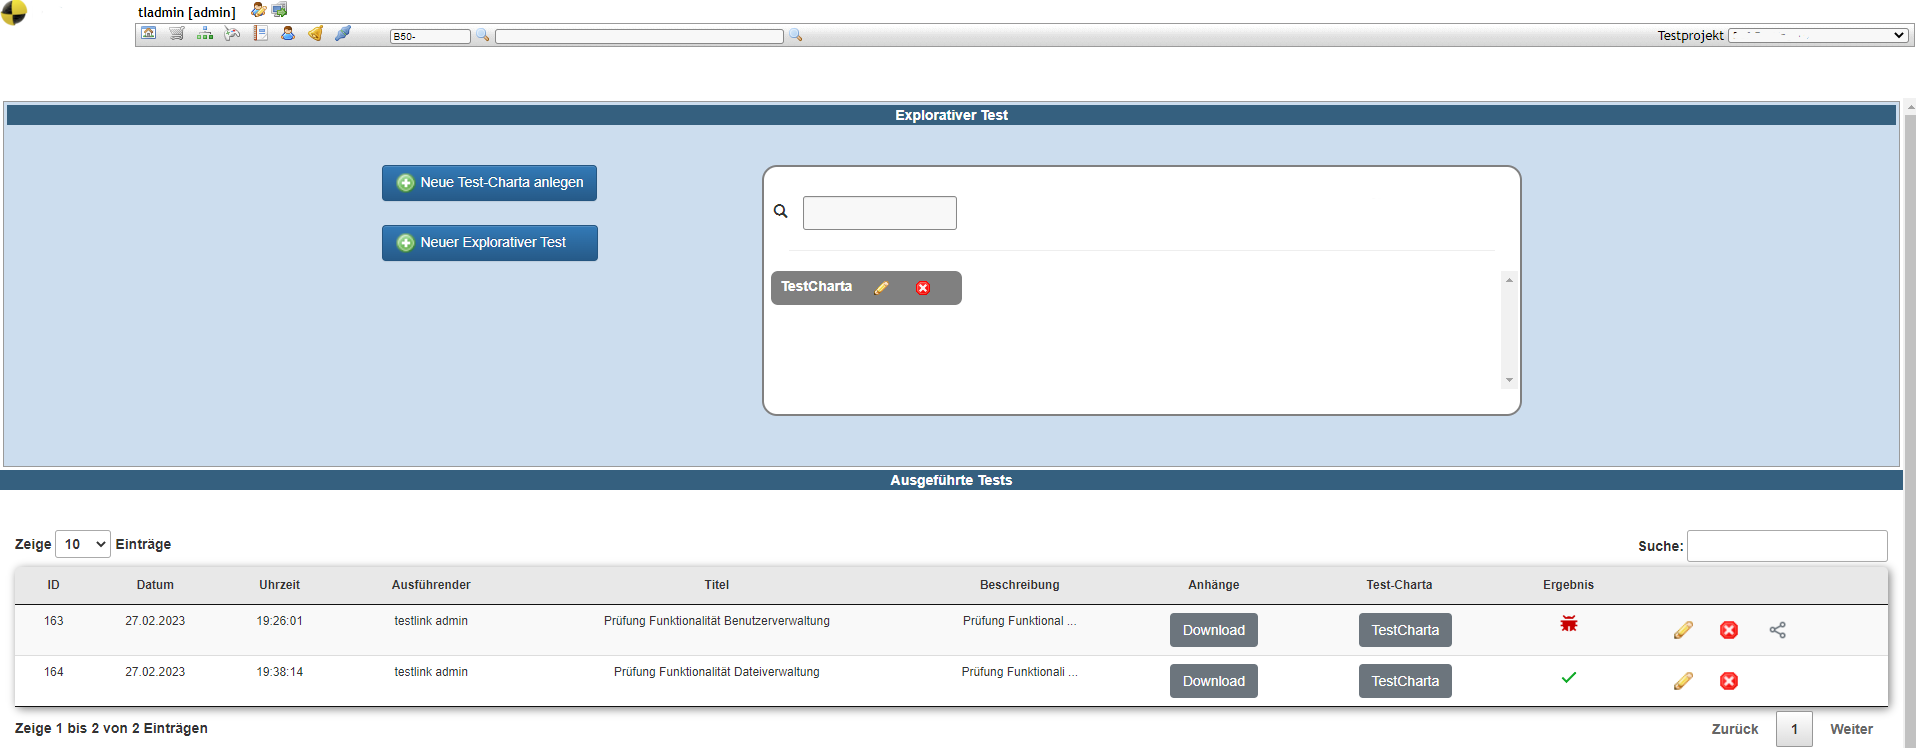Open the Testprojekt dropdown

(1818, 35)
